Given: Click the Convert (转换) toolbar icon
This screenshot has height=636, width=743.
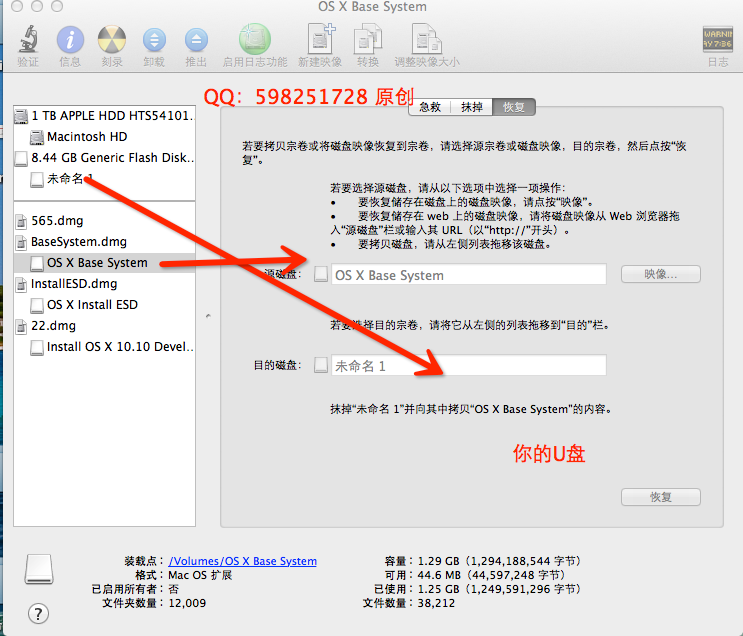Looking at the screenshot, I should tap(368, 39).
